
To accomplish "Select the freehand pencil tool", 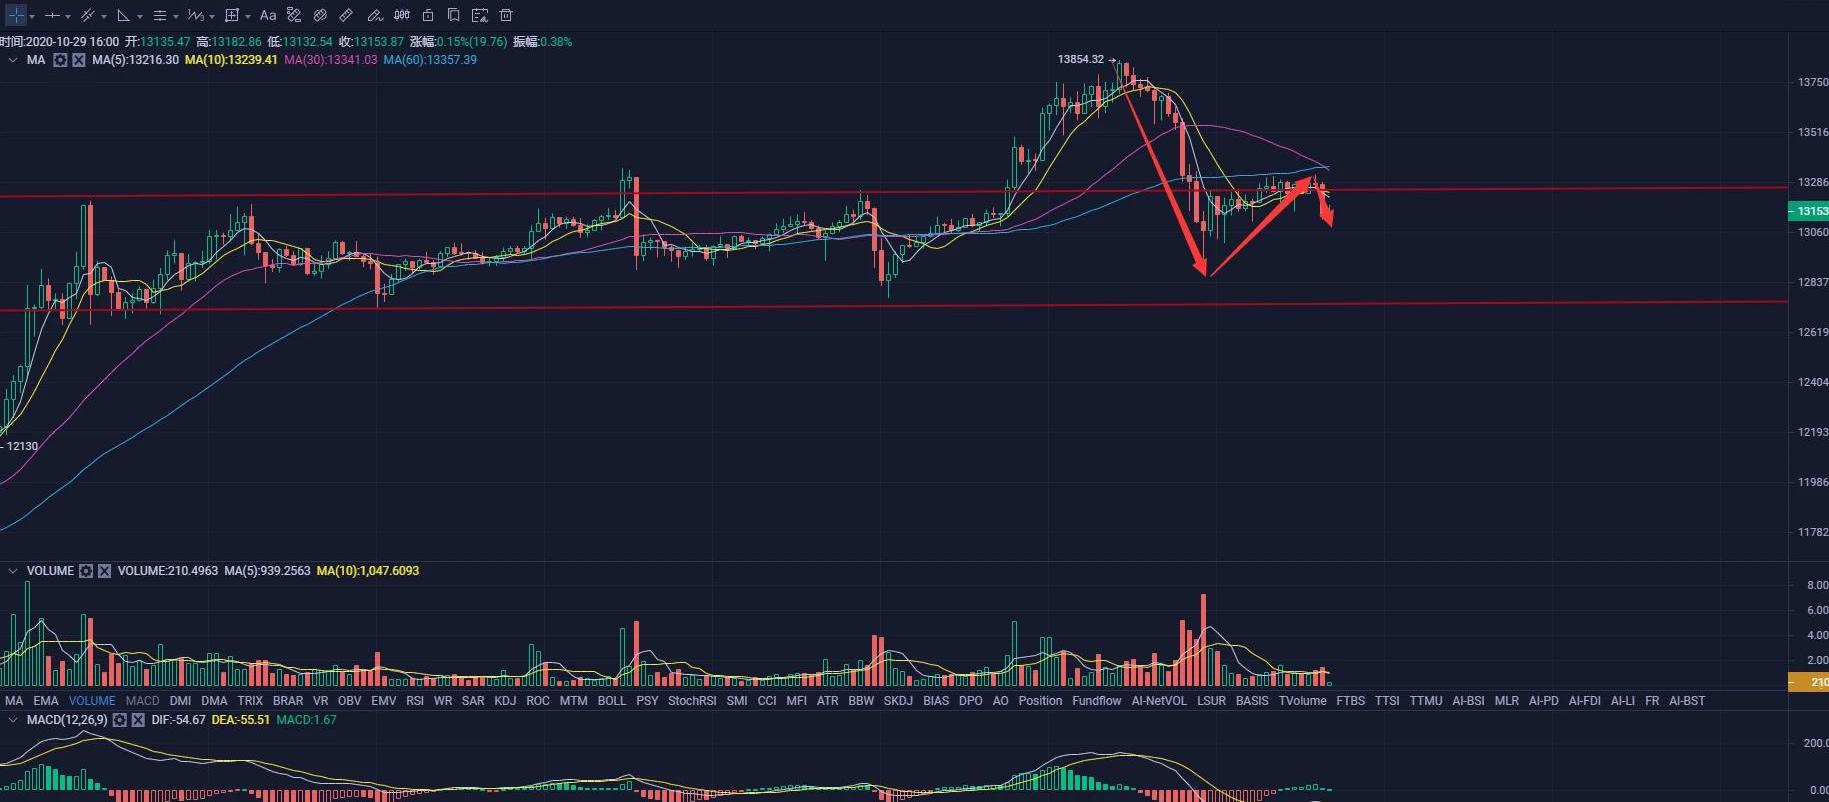I will [375, 15].
